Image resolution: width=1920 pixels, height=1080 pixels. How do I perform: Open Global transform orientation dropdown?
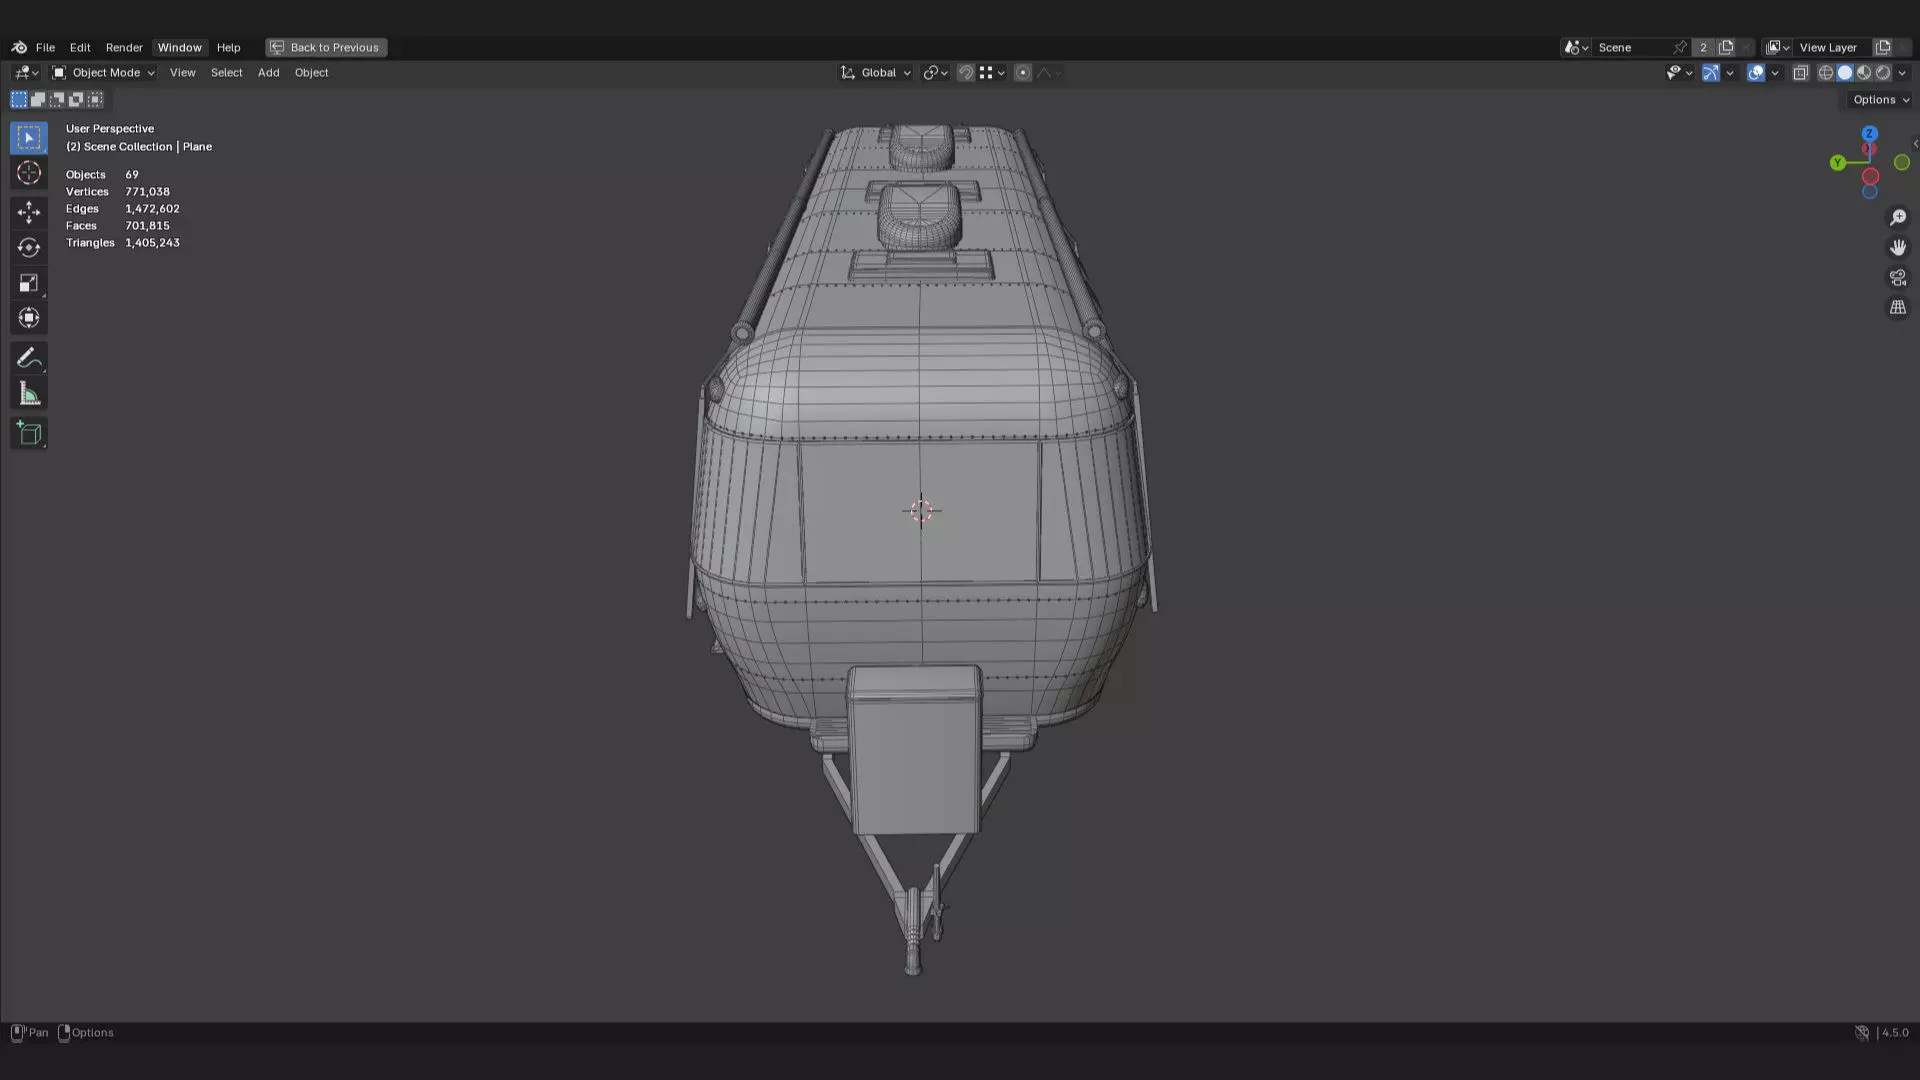875,73
